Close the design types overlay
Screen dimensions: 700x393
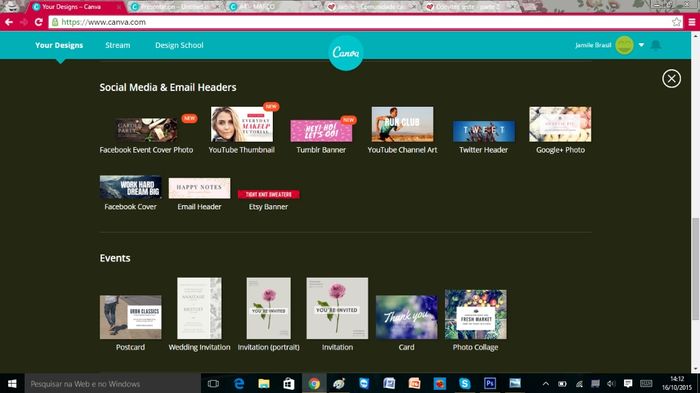[671, 79]
